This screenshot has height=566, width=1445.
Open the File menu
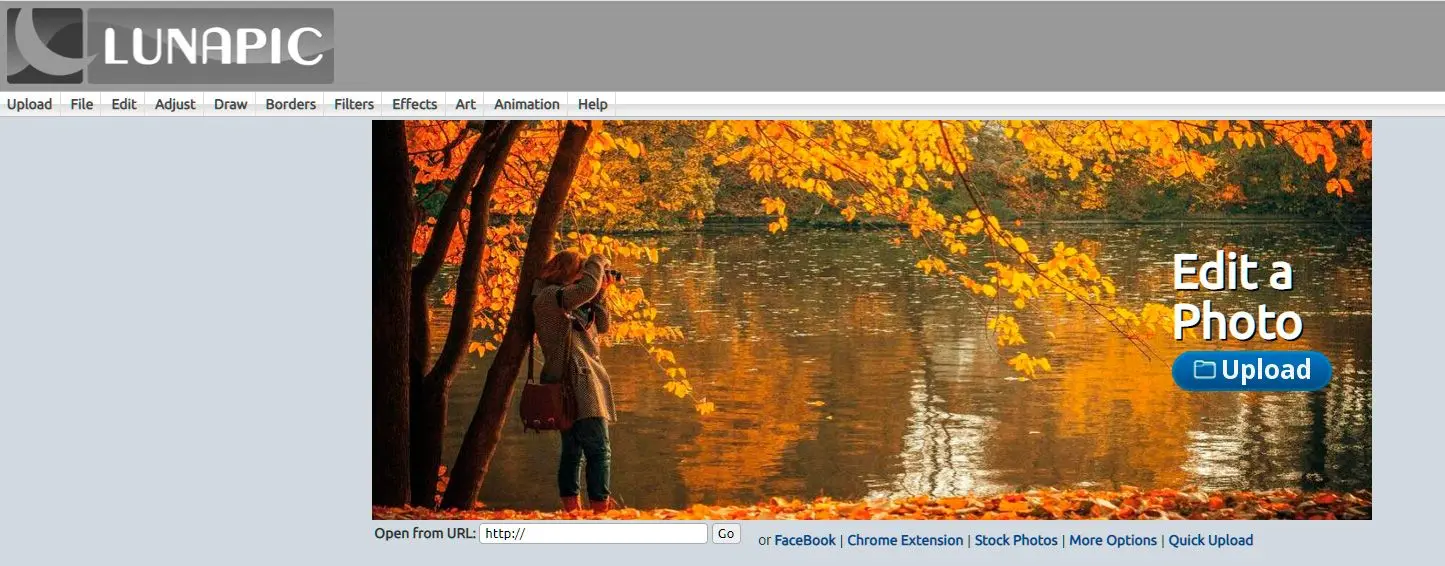(x=82, y=104)
